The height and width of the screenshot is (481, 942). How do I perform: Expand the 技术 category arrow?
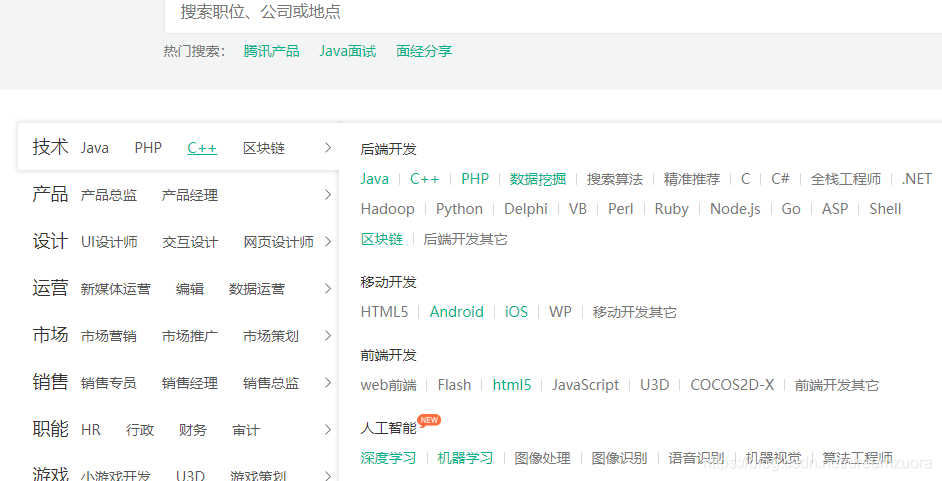[x=327, y=148]
